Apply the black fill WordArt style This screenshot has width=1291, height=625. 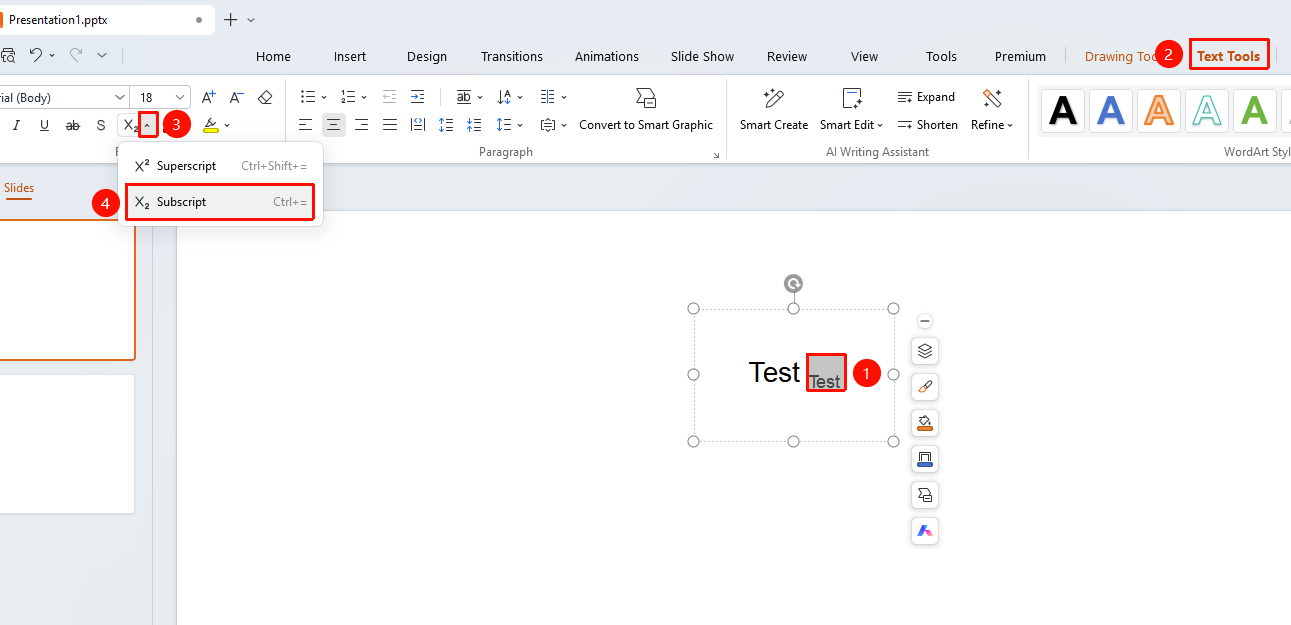[x=1064, y=110]
